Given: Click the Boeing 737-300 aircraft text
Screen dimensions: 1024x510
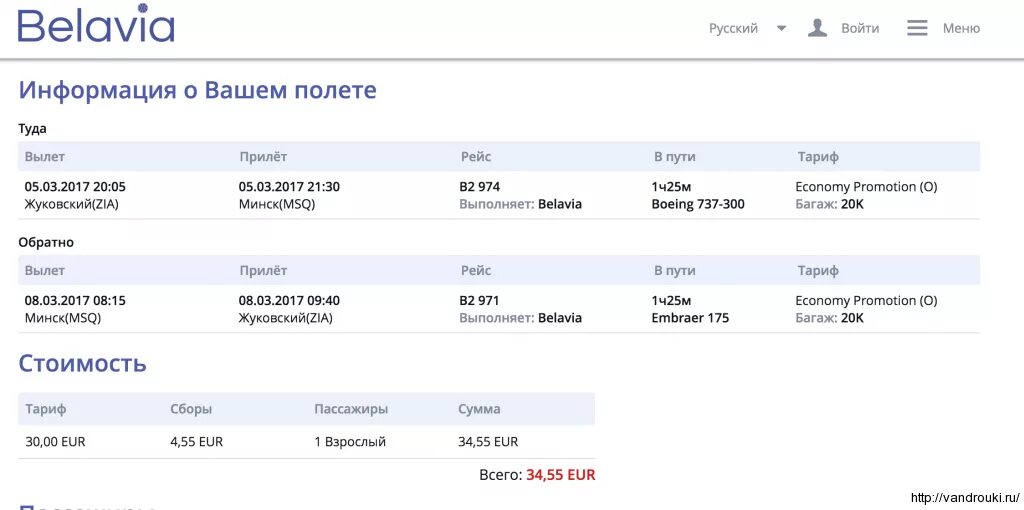Looking at the screenshot, I should tap(698, 204).
